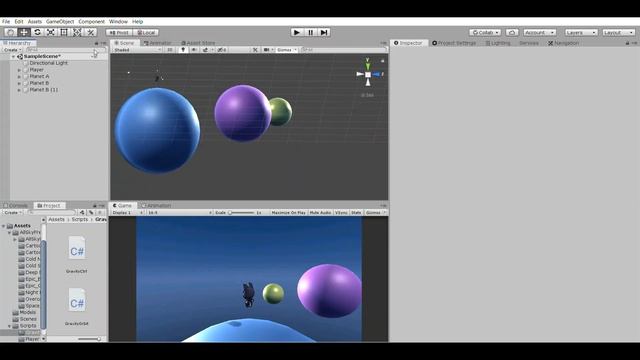Viewport: 640px width, 360px height.
Task: Collapse Assets folder tree
Action: pyautogui.click(x=4, y=226)
